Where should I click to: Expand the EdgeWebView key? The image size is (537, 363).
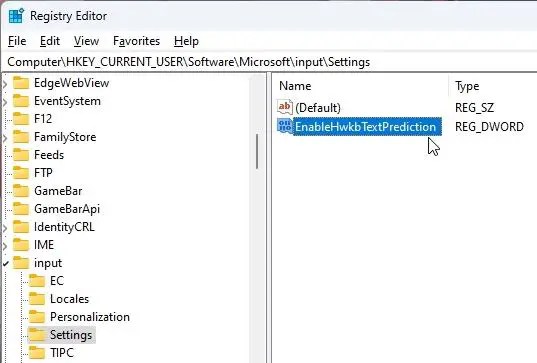tap(5, 84)
